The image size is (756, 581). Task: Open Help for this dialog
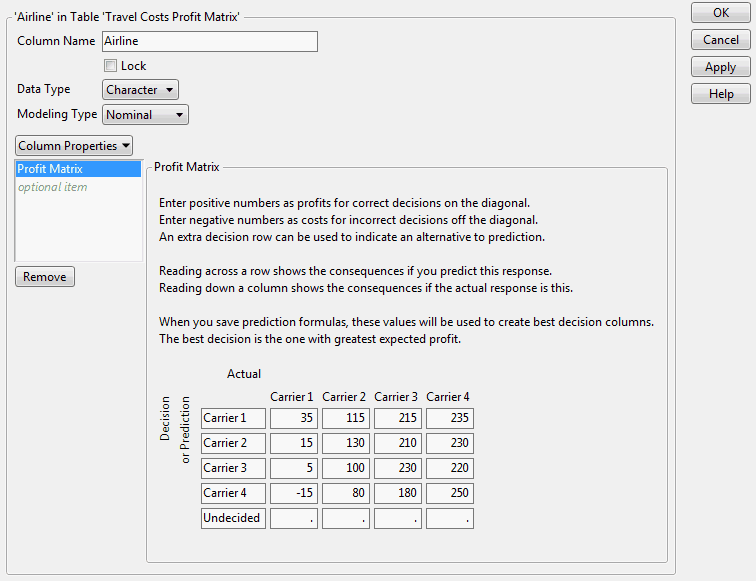721,94
